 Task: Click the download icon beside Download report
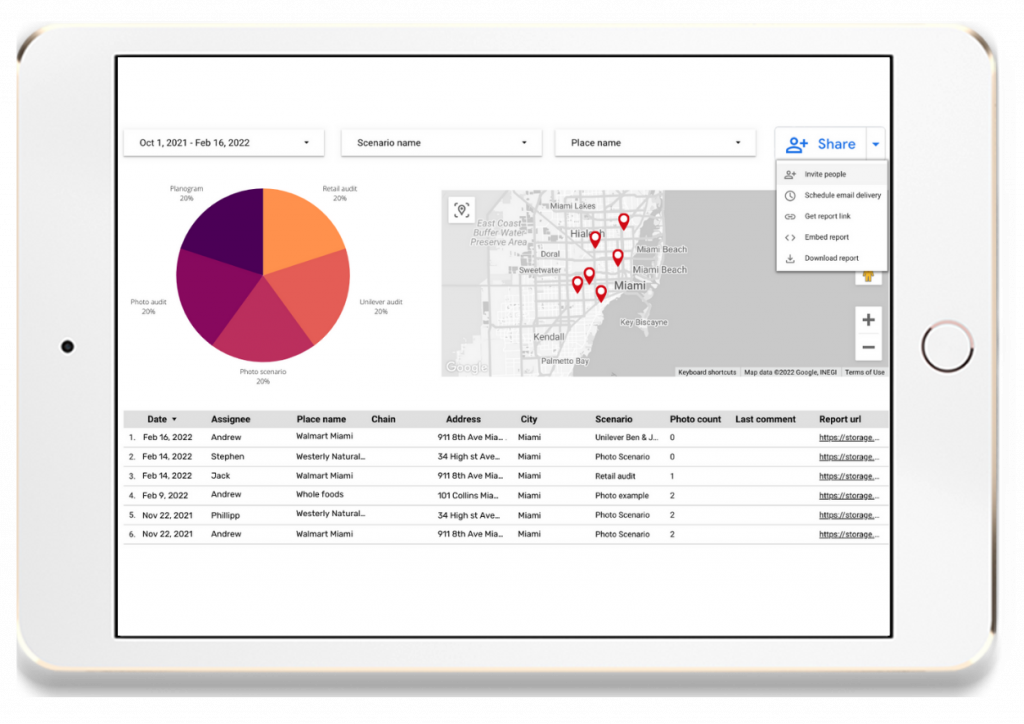[789, 258]
